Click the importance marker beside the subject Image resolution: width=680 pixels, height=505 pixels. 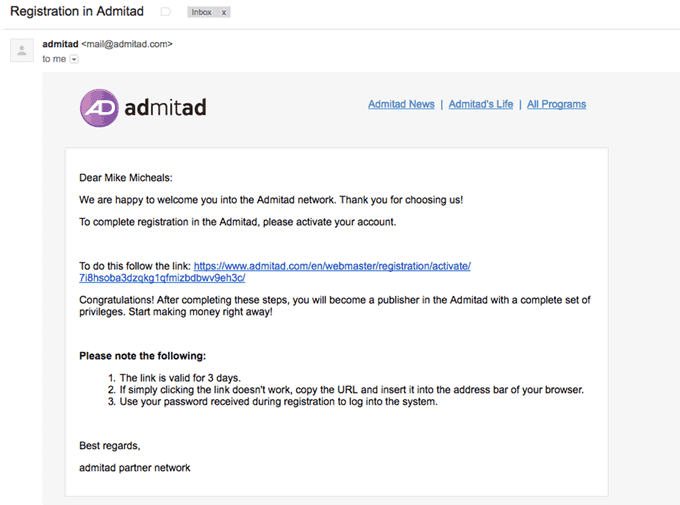pyautogui.click(x=166, y=12)
